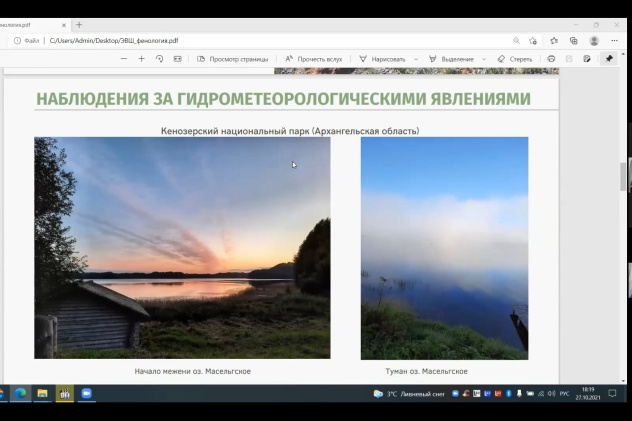Open the zoom magnifier in address bar
The width and height of the screenshot is (632, 421).
[x=516, y=41]
